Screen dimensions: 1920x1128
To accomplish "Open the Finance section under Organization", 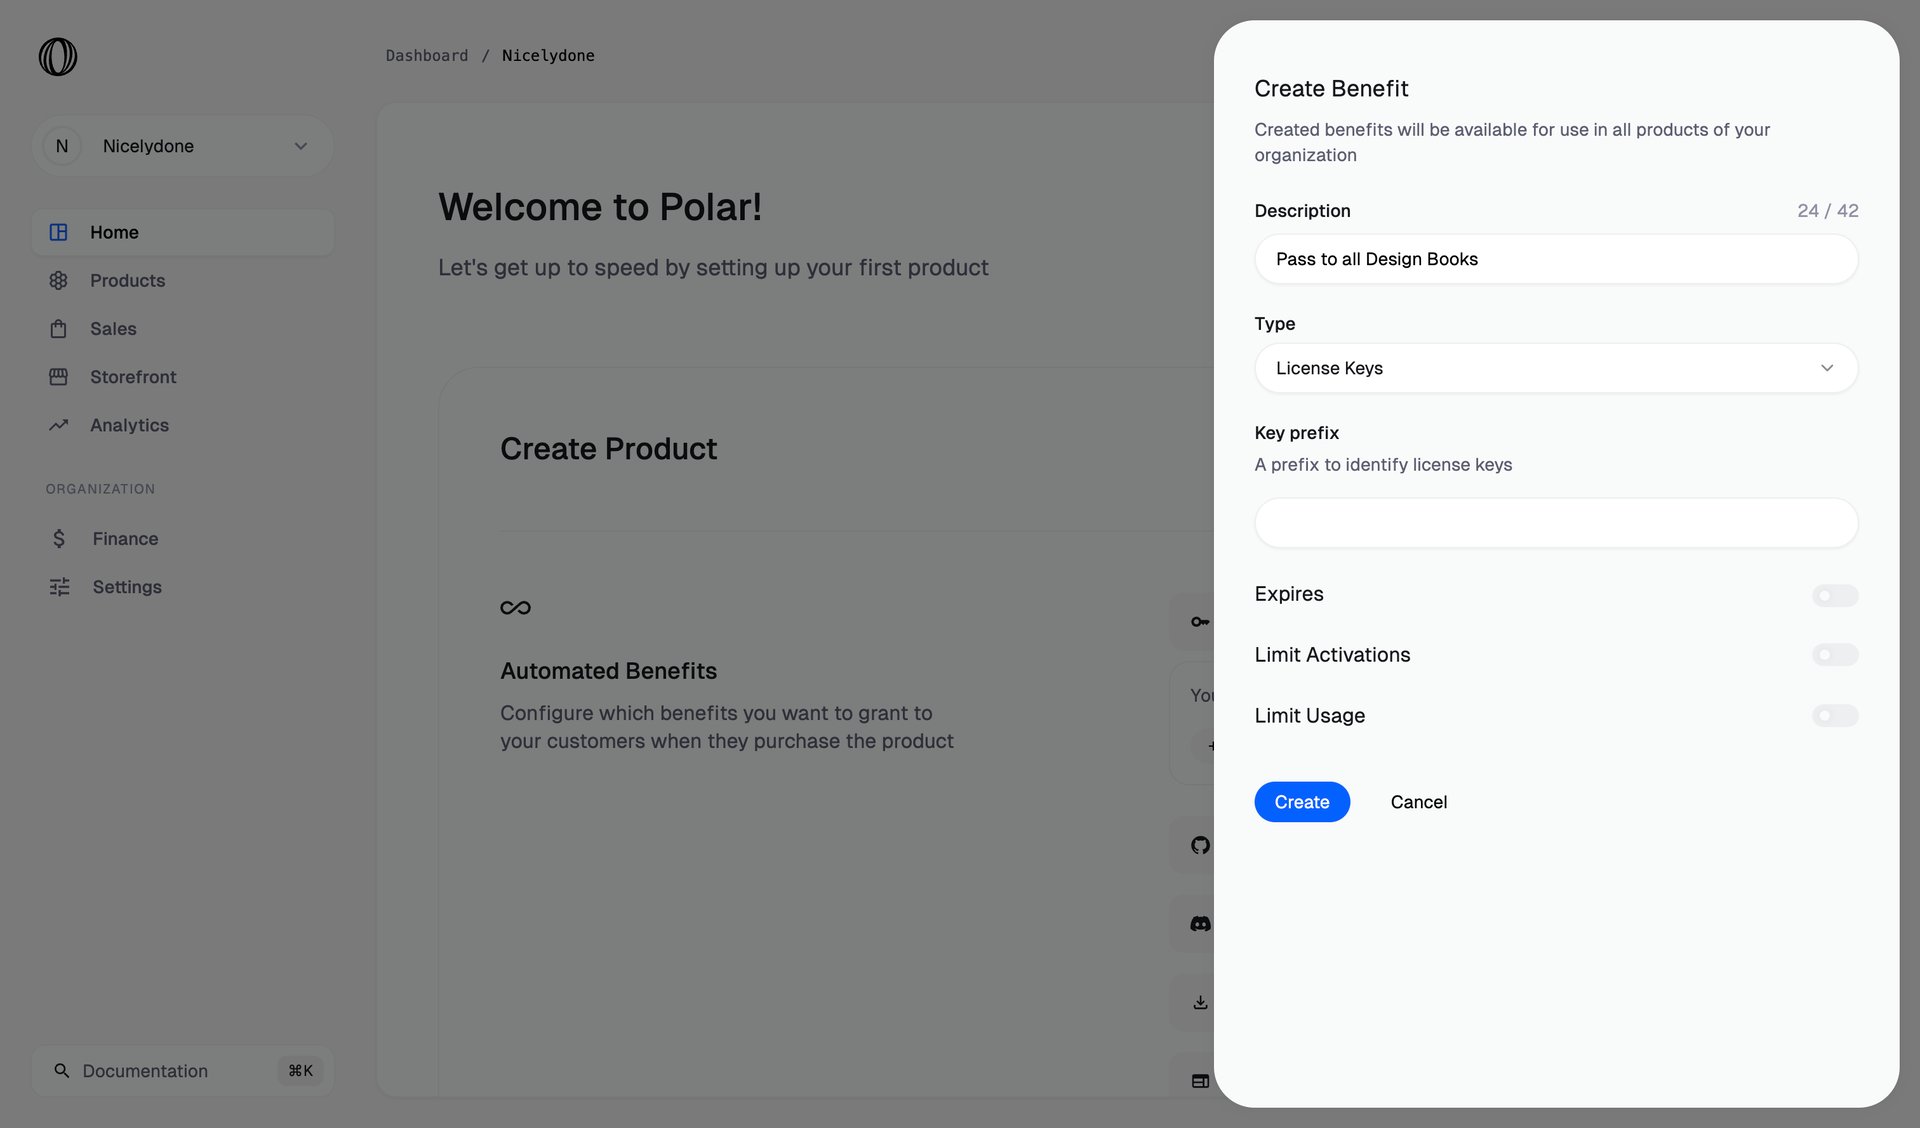I will pos(123,538).
